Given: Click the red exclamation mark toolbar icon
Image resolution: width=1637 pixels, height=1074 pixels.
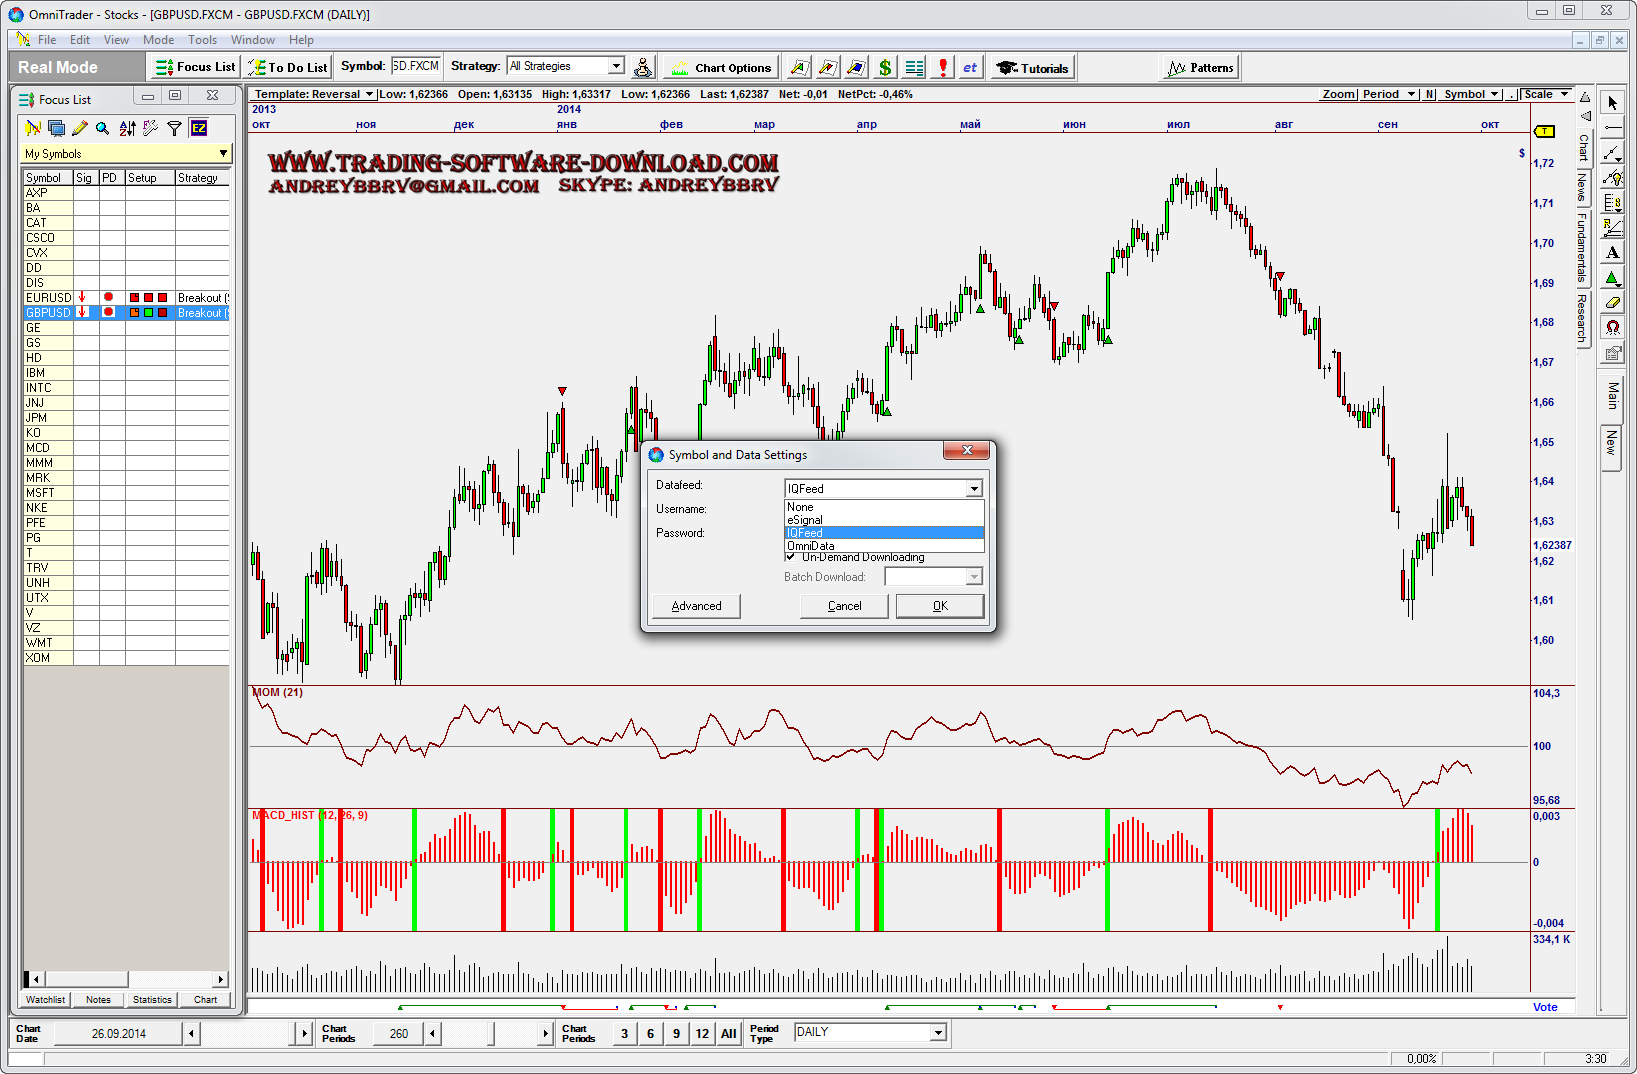Looking at the screenshot, I should (942, 68).
